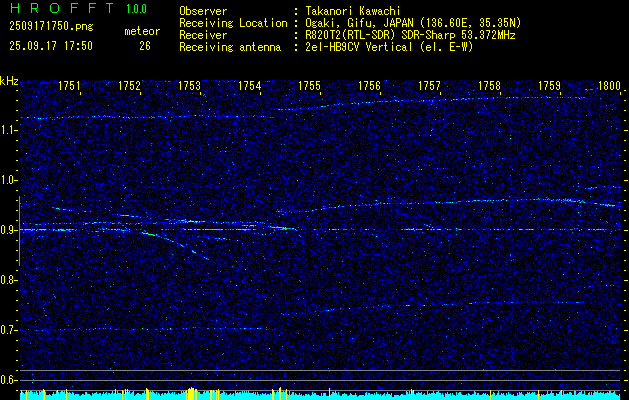Click the 1755 time marker
This screenshot has width=629, height=400.
tap(310, 87)
